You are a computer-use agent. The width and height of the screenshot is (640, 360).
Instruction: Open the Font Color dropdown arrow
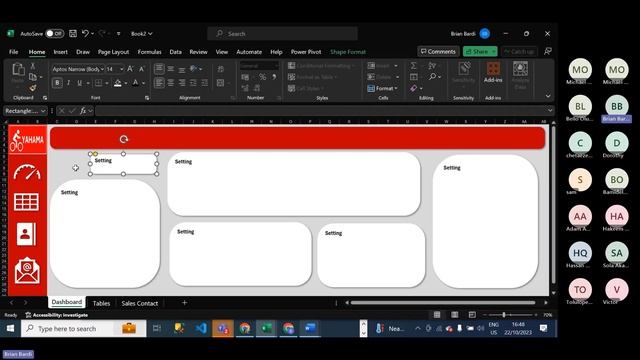(x=144, y=83)
